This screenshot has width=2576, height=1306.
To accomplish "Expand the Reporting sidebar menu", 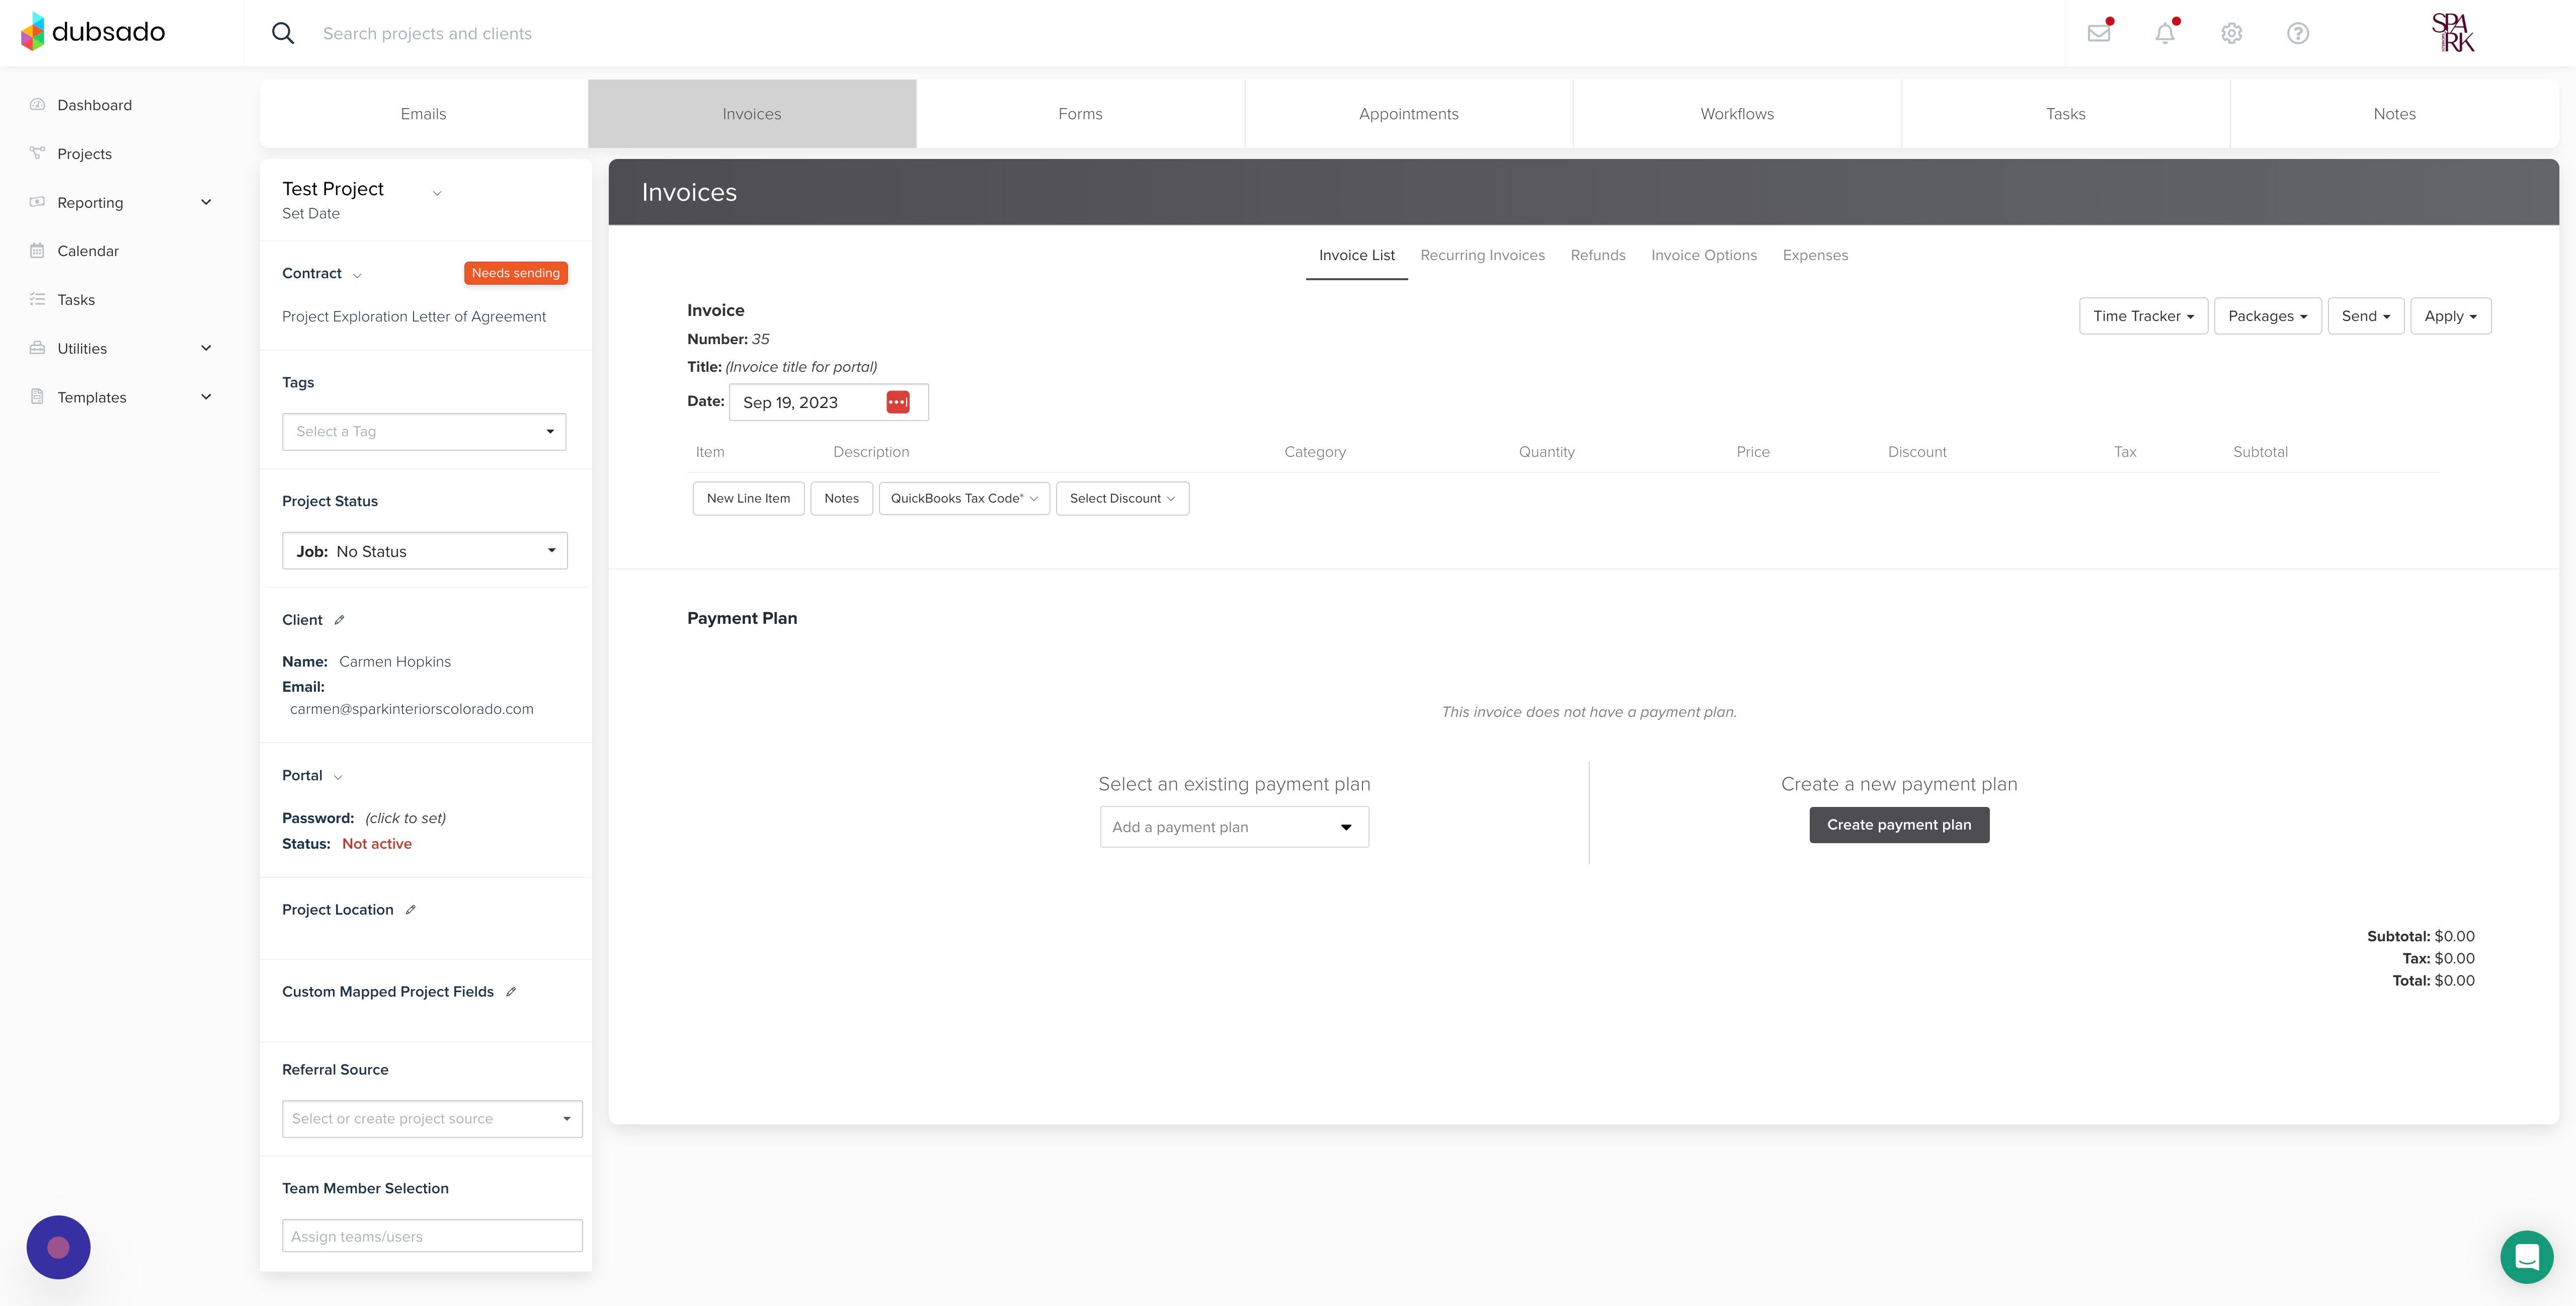I will (x=206, y=202).
